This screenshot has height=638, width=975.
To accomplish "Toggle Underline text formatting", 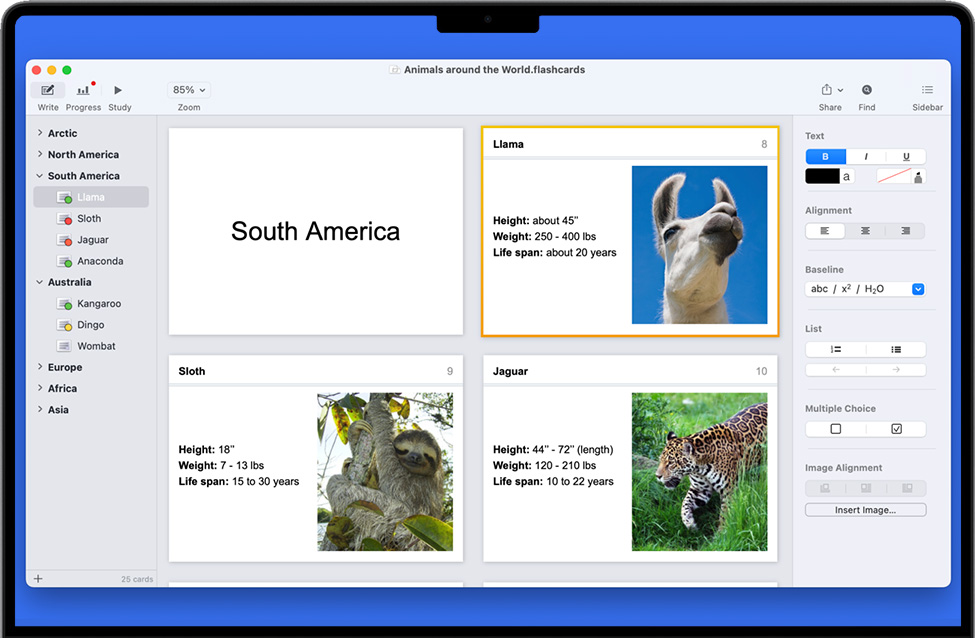I will pyautogui.click(x=906, y=157).
